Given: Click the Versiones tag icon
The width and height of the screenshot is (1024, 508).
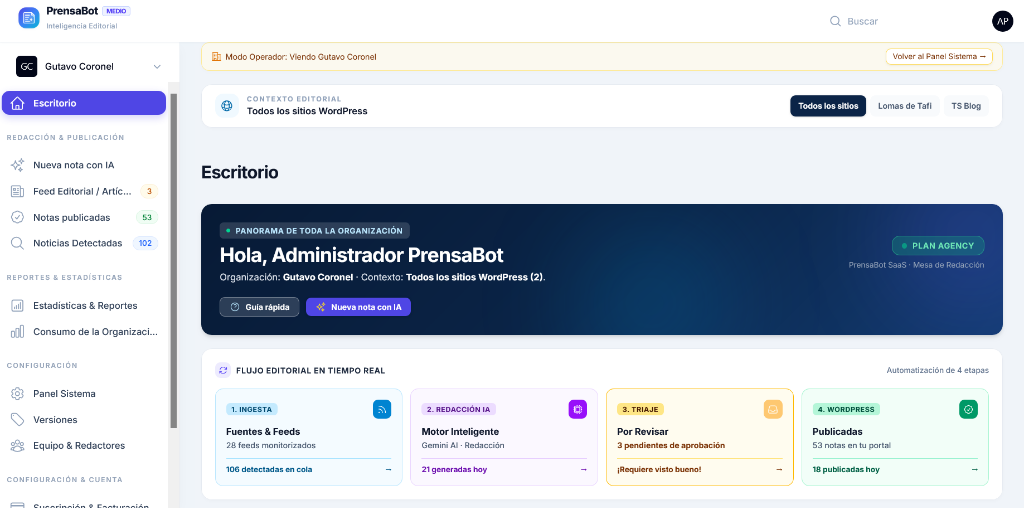Looking at the screenshot, I should coord(18,419).
